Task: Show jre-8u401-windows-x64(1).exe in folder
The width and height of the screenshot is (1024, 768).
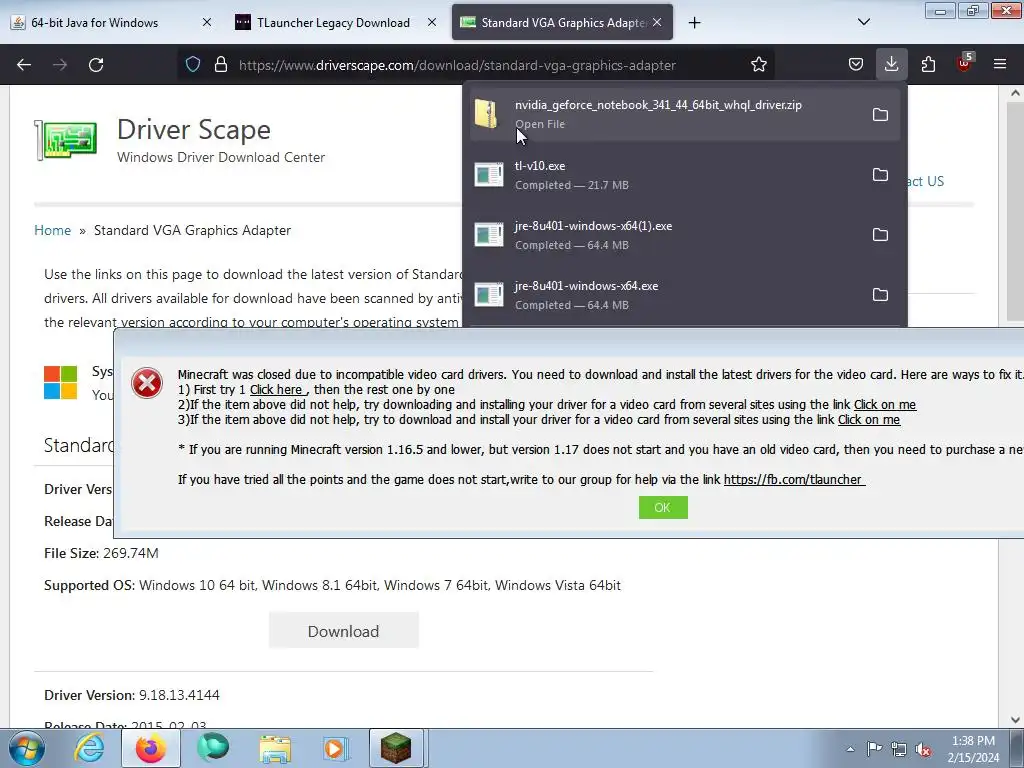Action: point(880,235)
